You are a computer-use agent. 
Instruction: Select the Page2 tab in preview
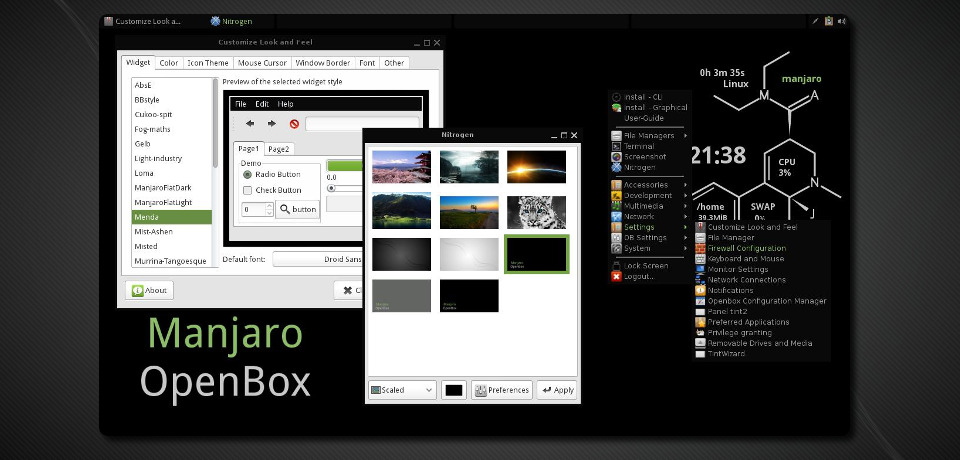(x=279, y=149)
